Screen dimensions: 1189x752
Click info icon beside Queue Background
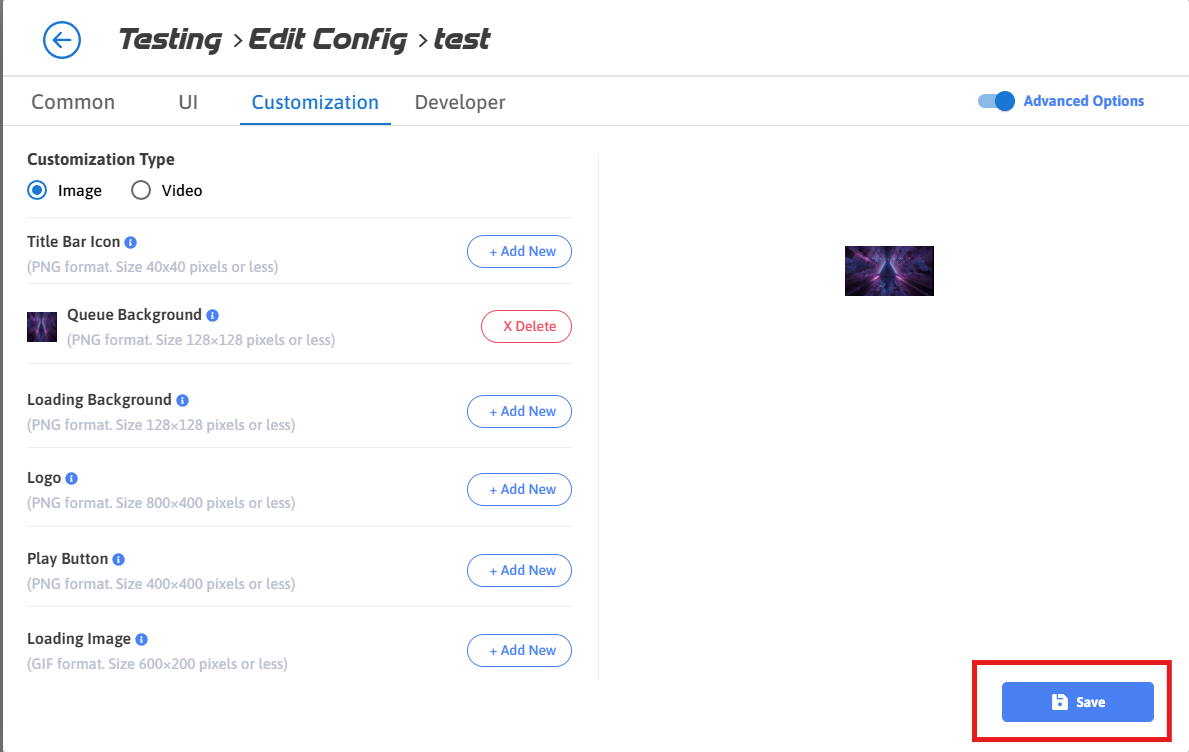click(213, 315)
